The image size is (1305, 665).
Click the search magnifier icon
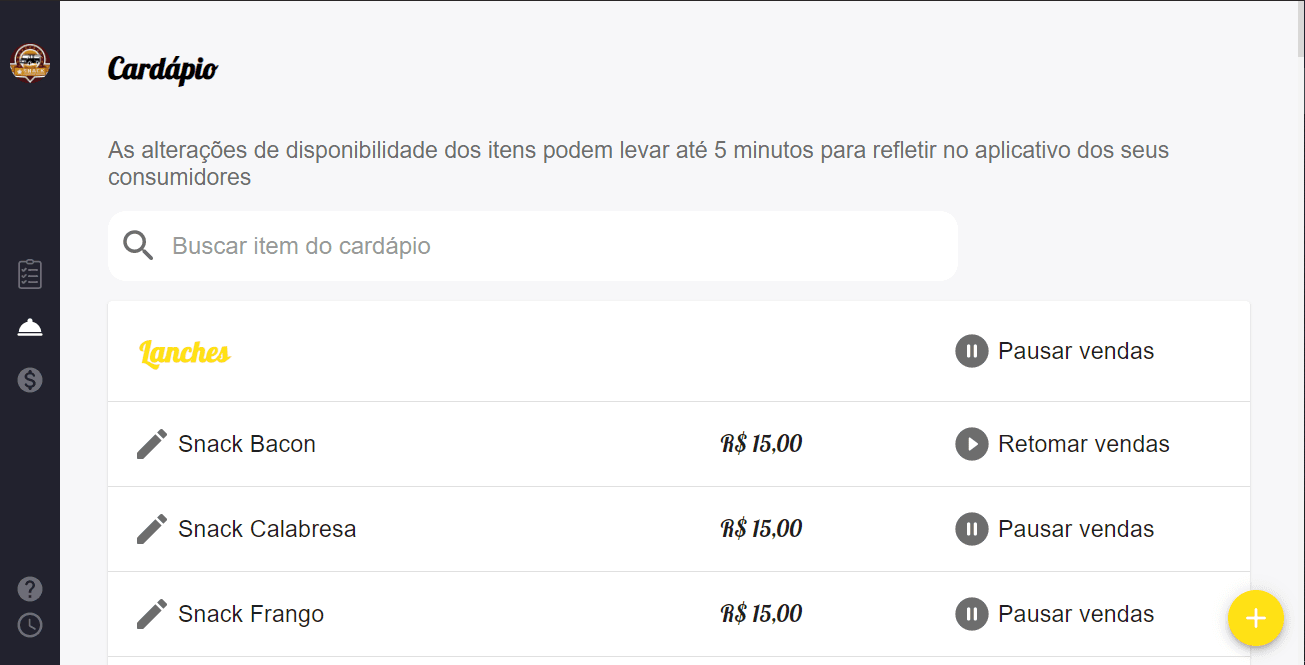point(138,246)
